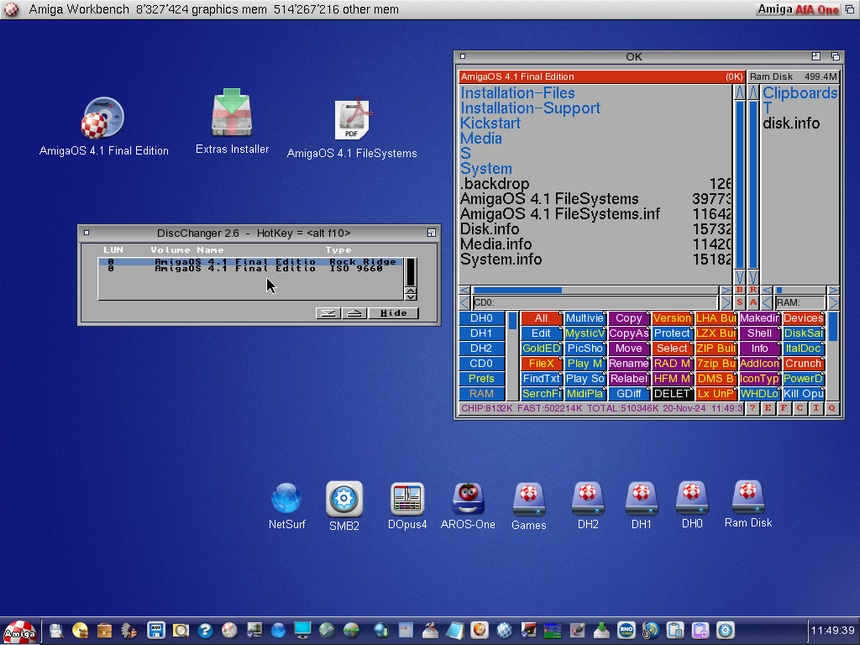Viewport: 860px width, 645px height.
Task: Click the All select button in DOpus
Action: pos(541,318)
